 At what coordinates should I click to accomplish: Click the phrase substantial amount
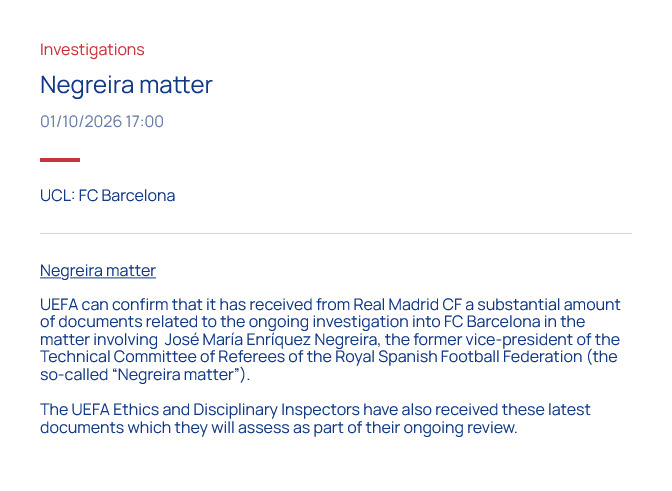pos(549,305)
